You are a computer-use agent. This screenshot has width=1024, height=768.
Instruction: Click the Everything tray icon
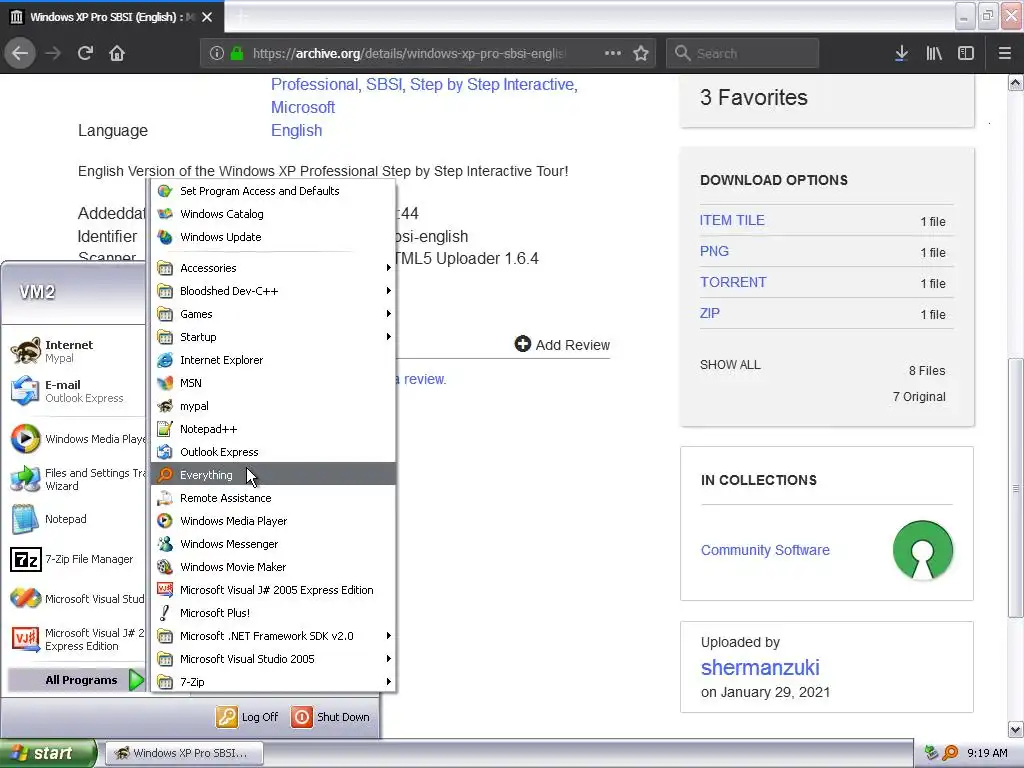point(951,753)
